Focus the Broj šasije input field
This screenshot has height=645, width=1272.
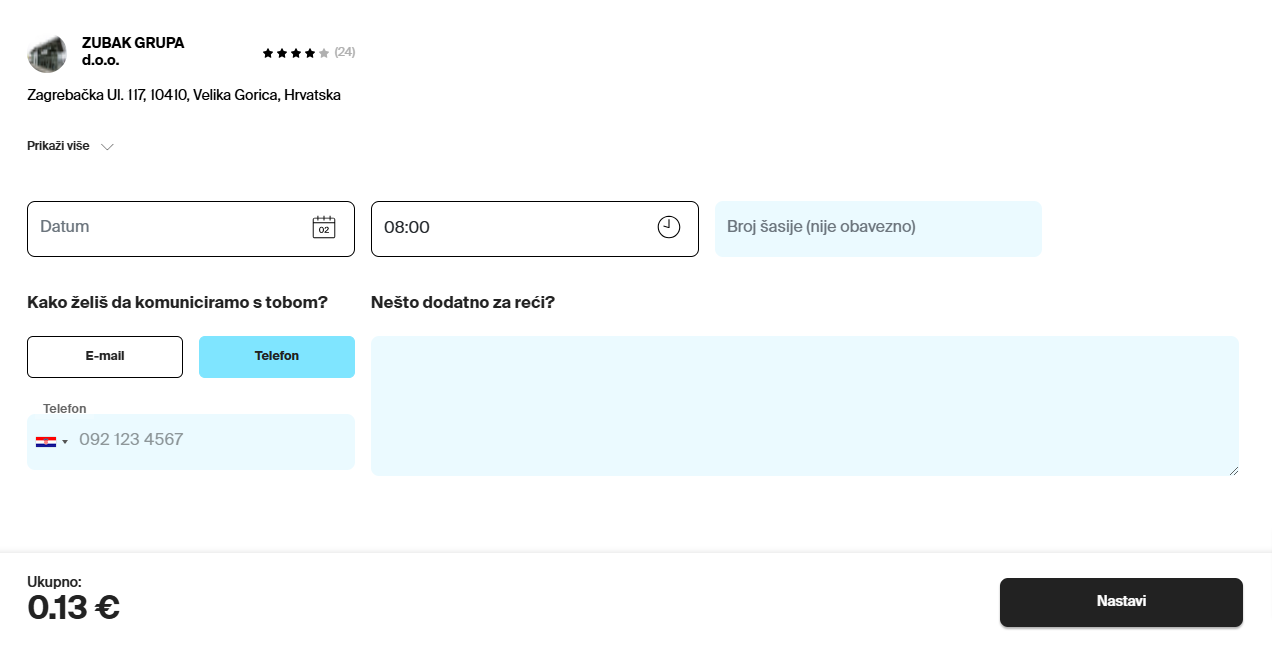click(x=878, y=229)
